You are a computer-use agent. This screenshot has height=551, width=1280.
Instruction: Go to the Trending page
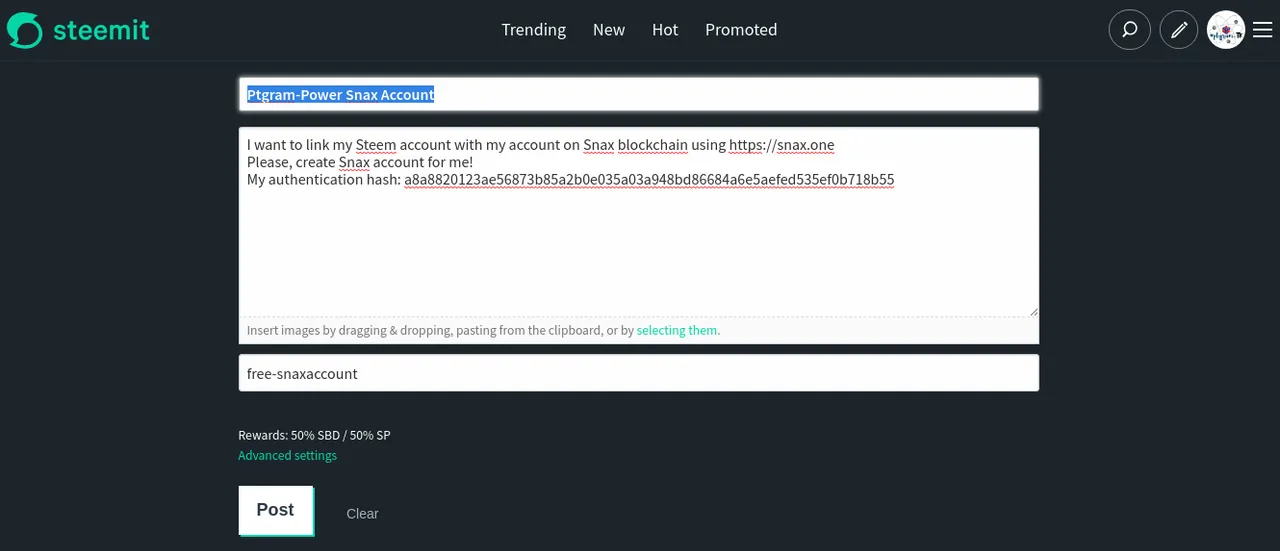[533, 30]
